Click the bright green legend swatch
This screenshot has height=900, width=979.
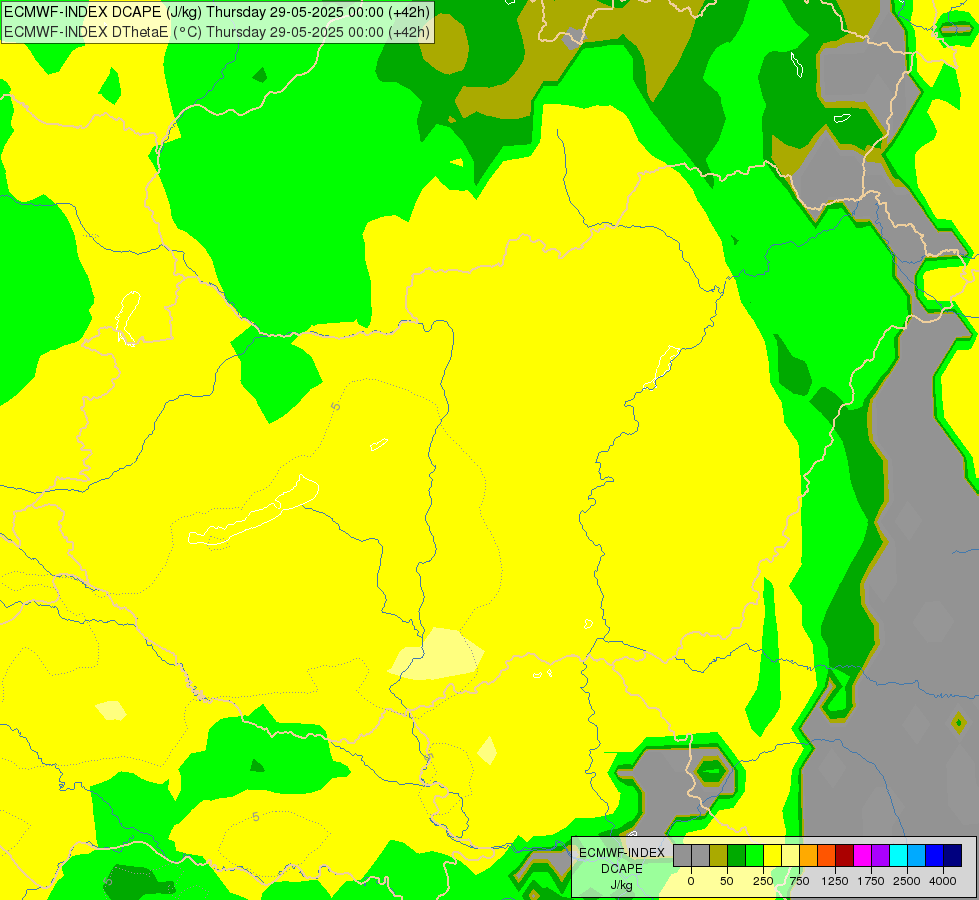(755, 855)
